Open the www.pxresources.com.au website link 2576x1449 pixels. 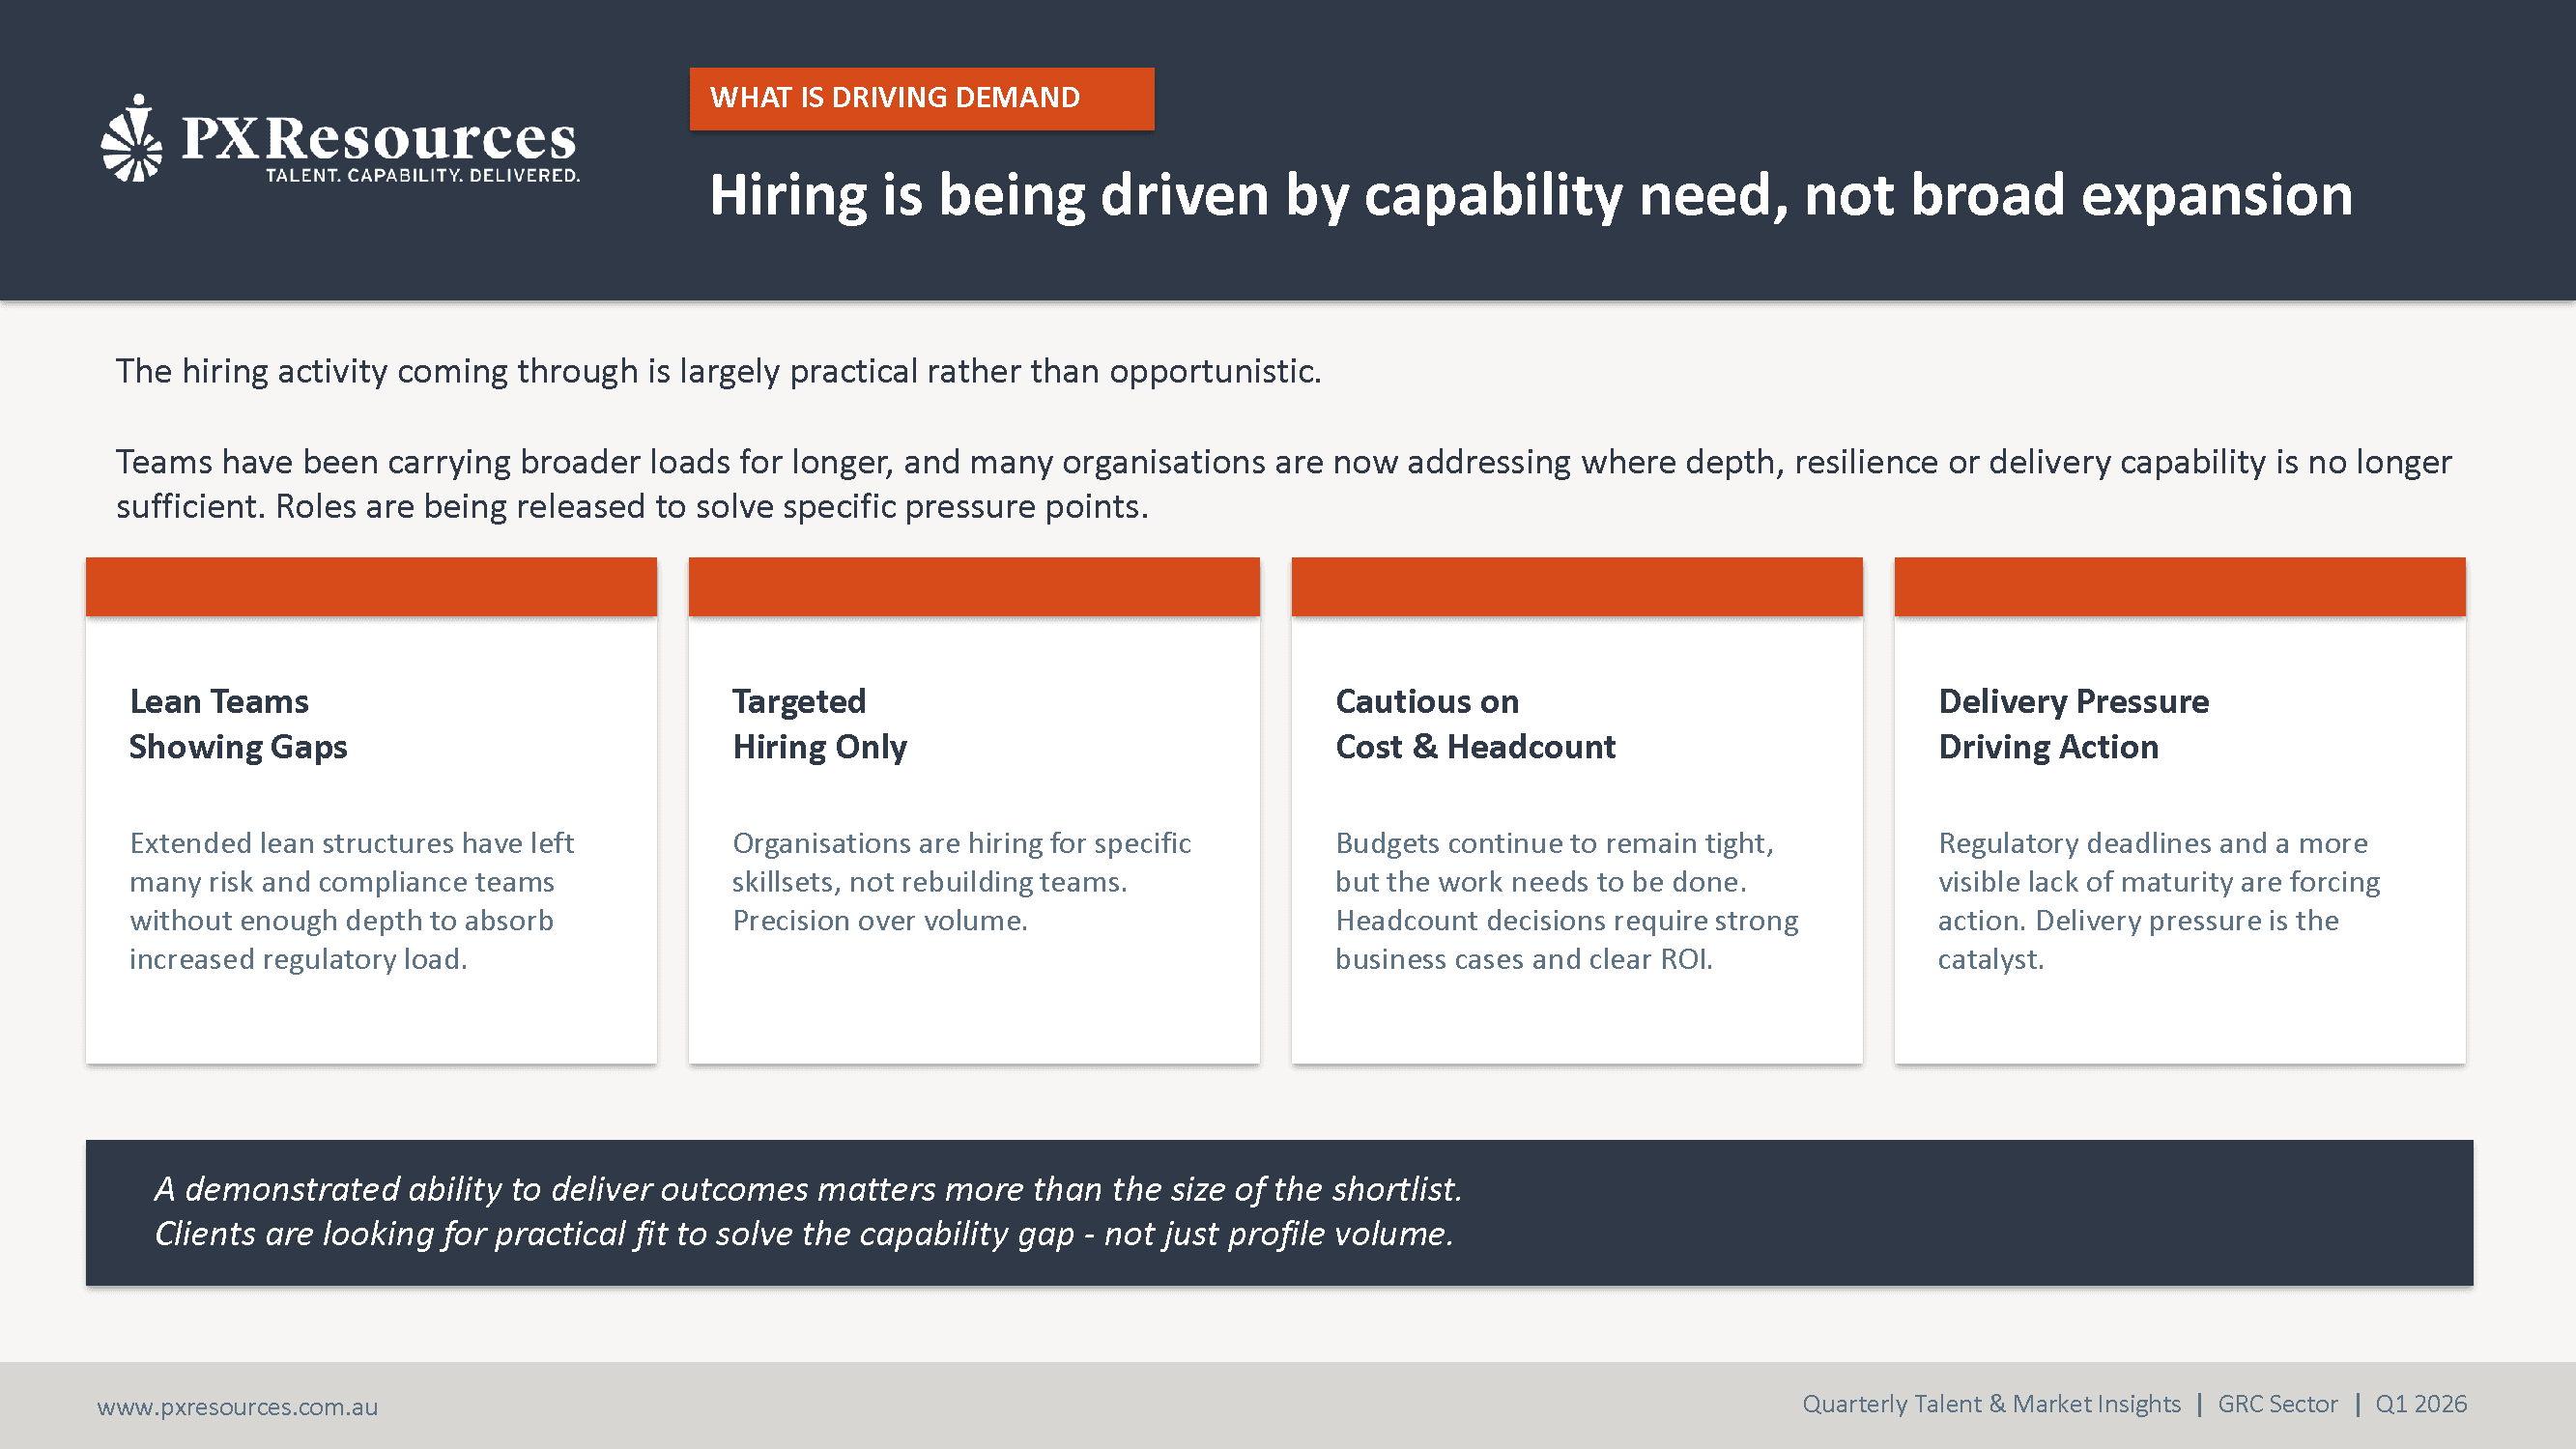click(x=237, y=1406)
